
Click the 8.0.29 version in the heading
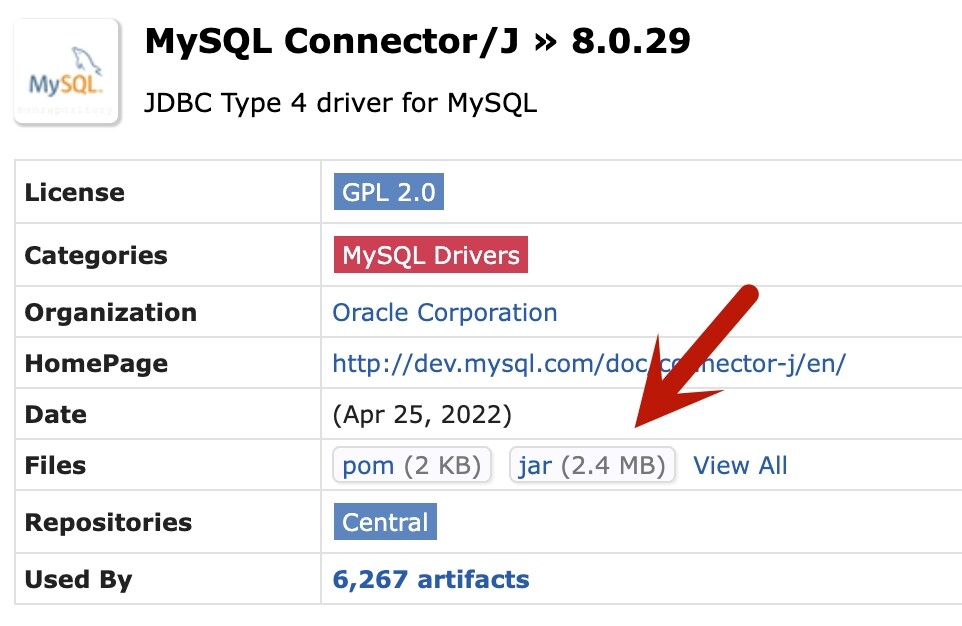(x=630, y=42)
